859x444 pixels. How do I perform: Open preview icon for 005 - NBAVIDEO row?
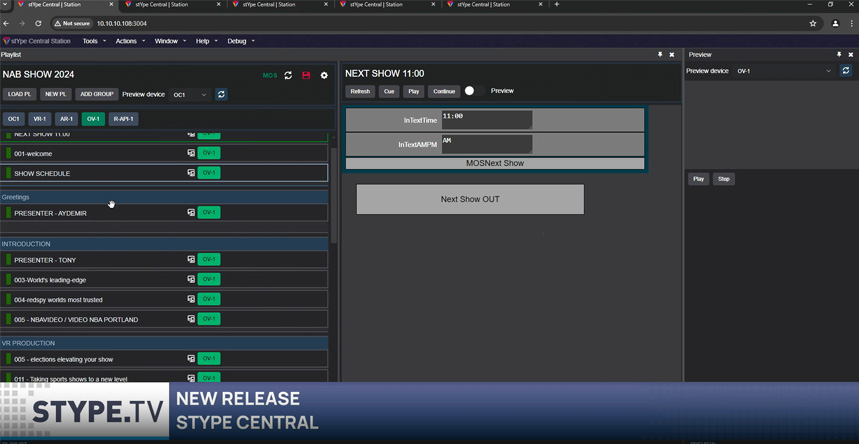pyautogui.click(x=191, y=319)
